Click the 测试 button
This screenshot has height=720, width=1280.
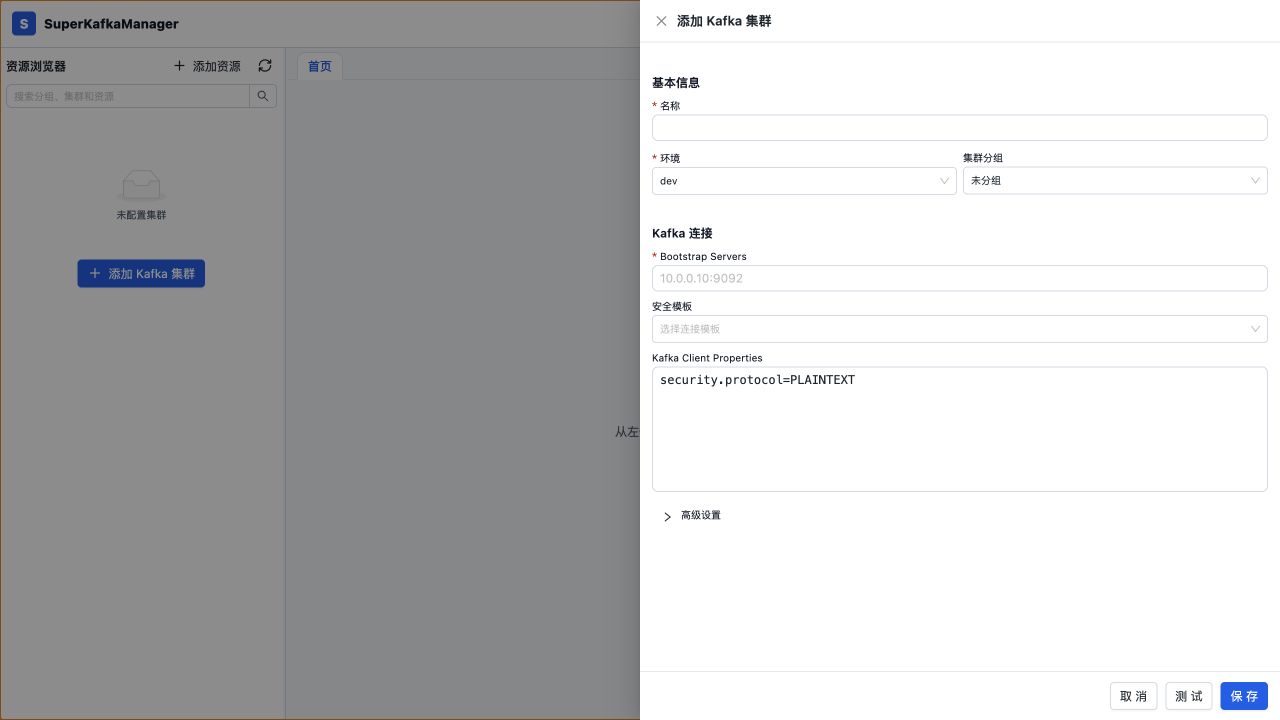tap(1189, 696)
